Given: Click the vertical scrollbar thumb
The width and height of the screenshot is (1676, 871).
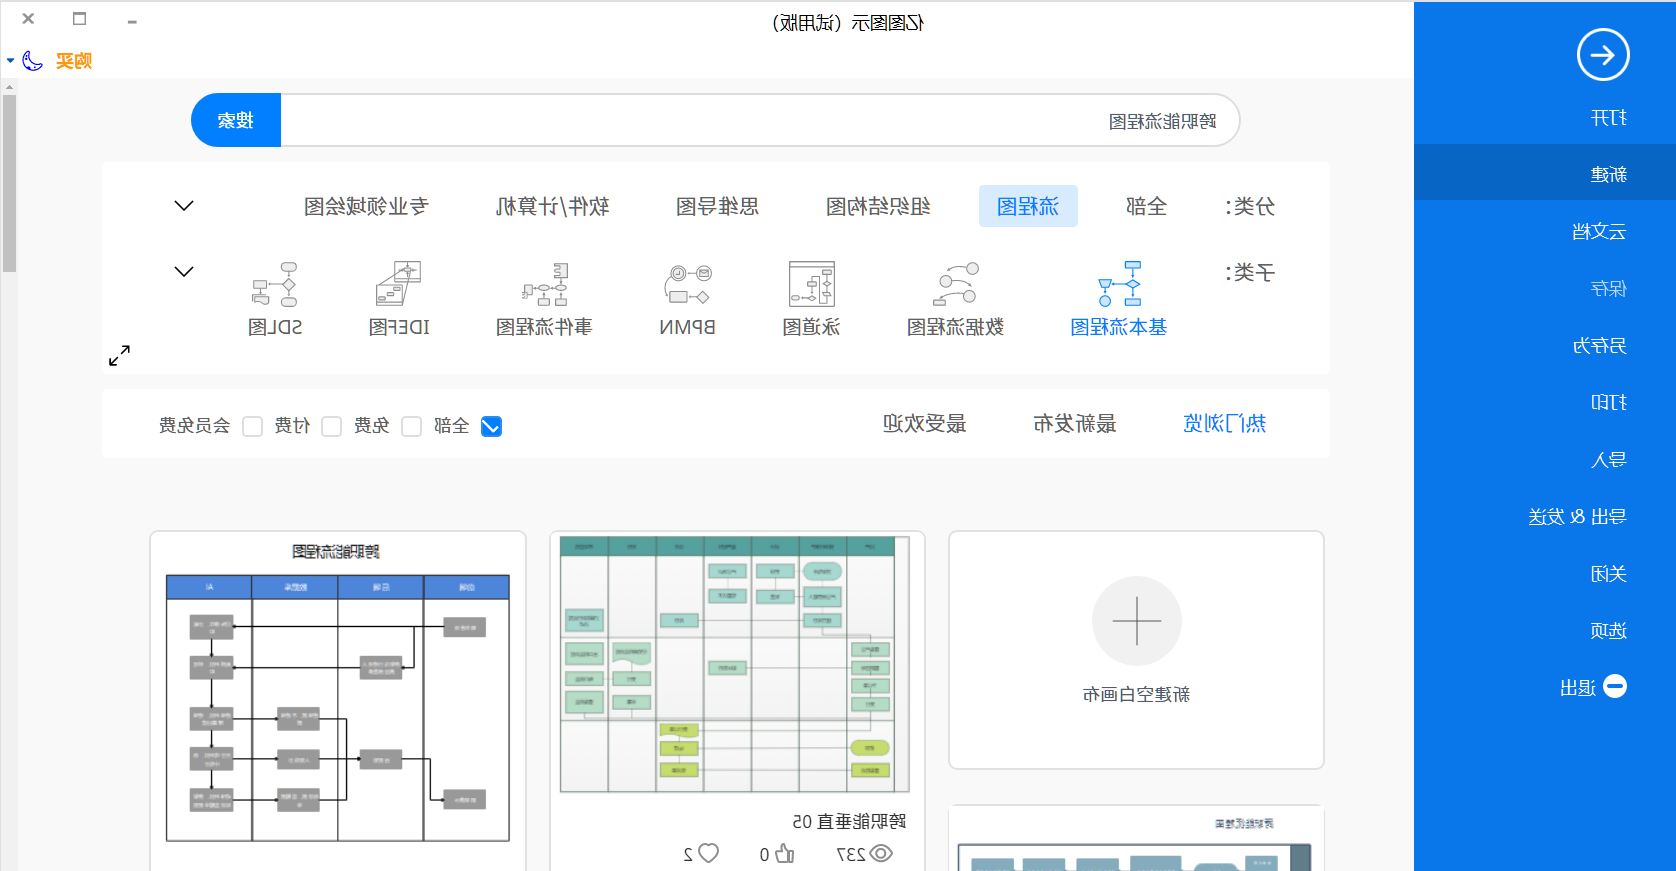Looking at the screenshot, I should tap(9, 183).
